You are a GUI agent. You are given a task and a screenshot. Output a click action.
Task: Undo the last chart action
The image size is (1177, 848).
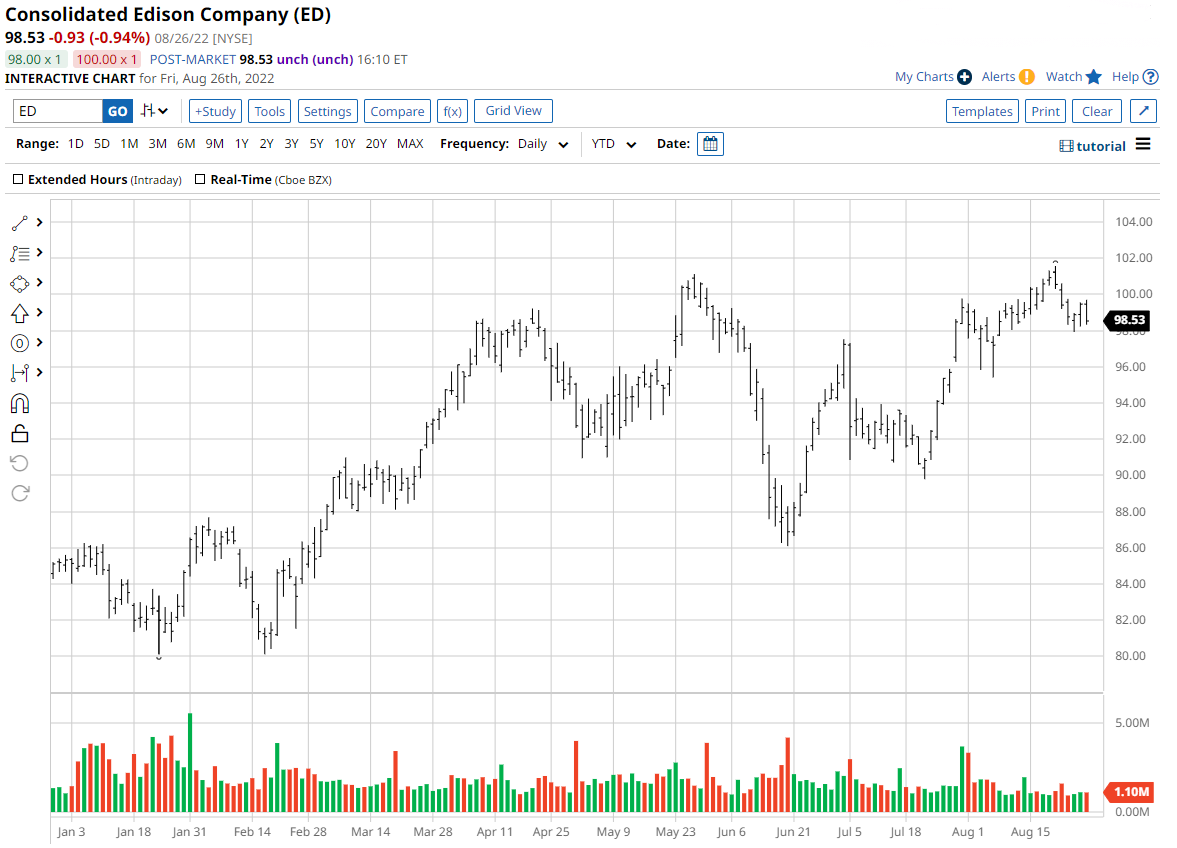(19, 462)
